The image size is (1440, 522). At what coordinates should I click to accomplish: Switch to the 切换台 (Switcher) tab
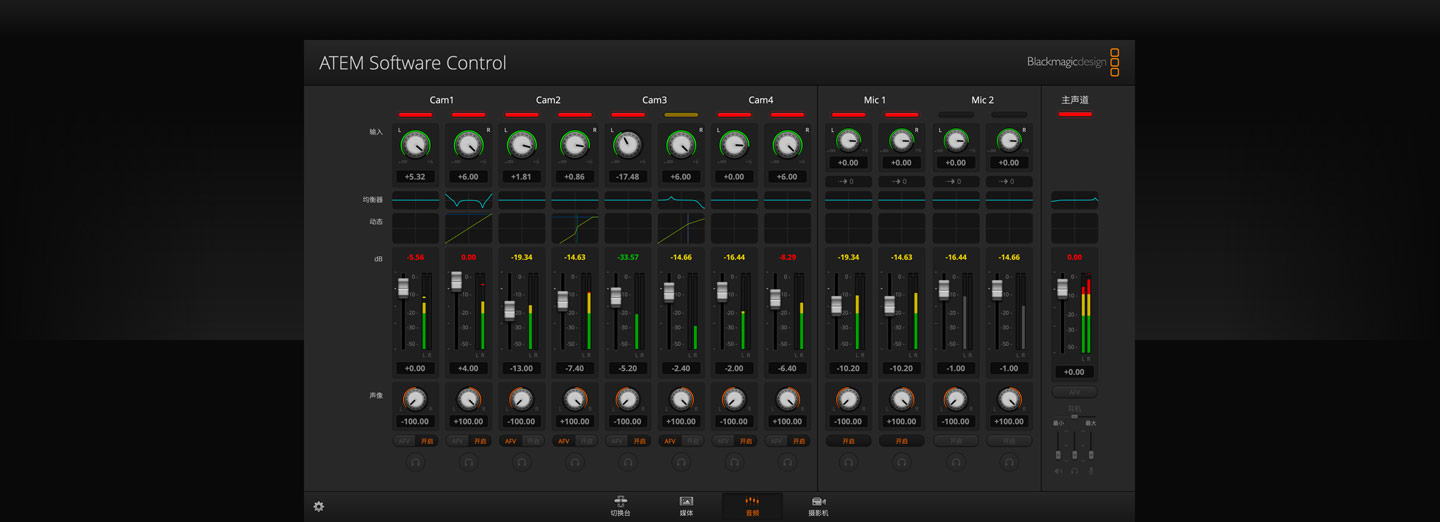click(x=620, y=506)
